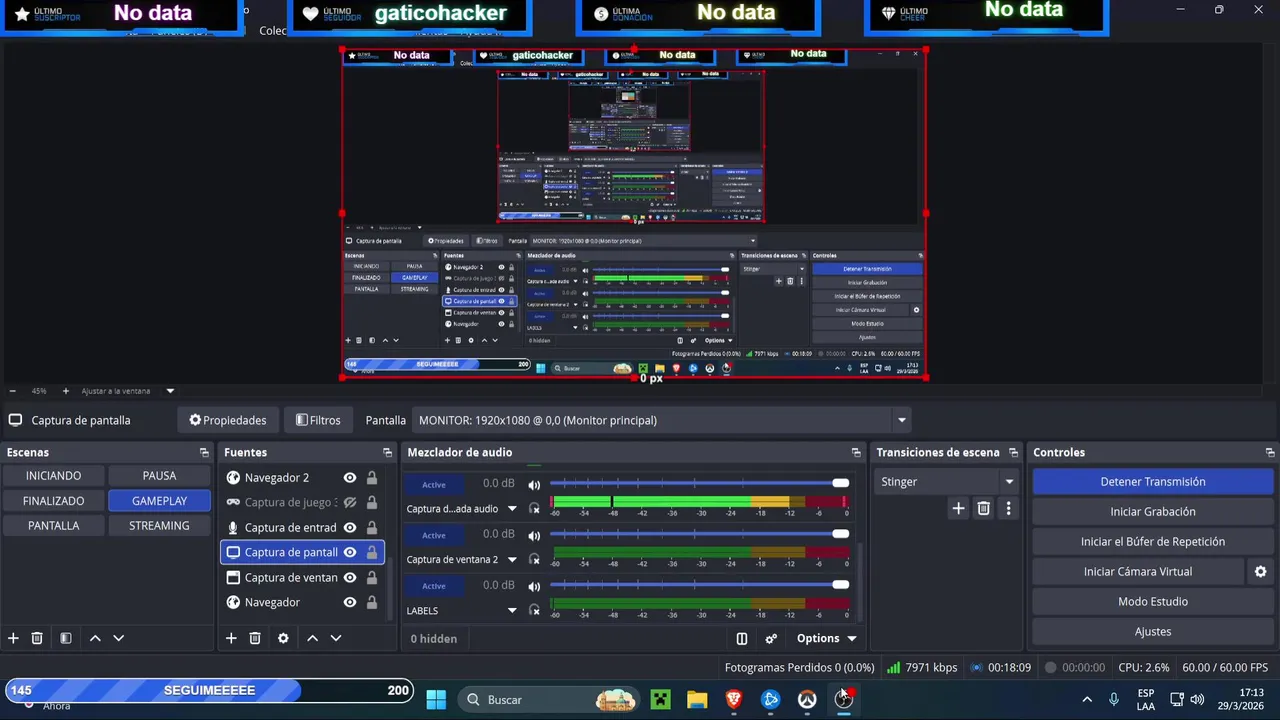
Task: Add a new scene with the plus icon
Action: coord(13,638)
